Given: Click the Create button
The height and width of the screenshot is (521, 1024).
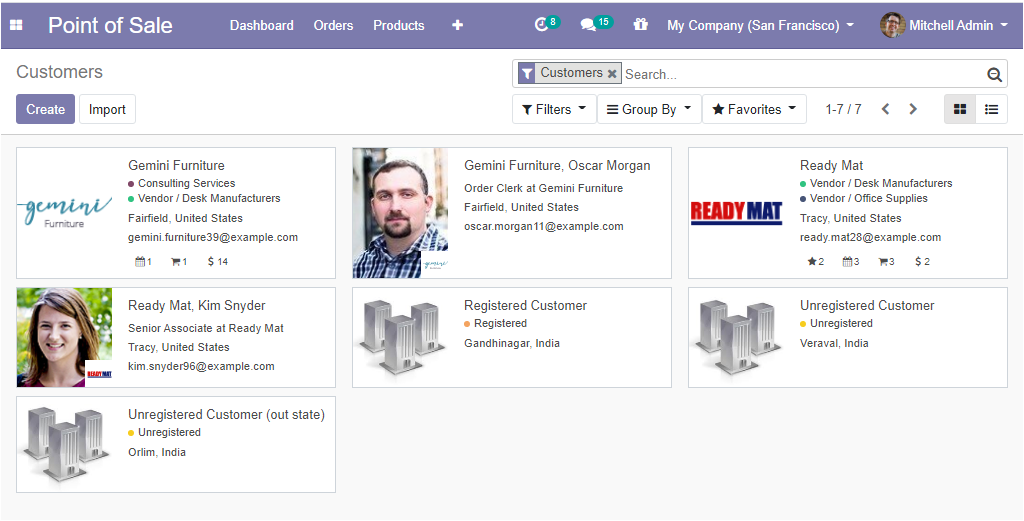Looking at the screenshot, I should [45, 109].
